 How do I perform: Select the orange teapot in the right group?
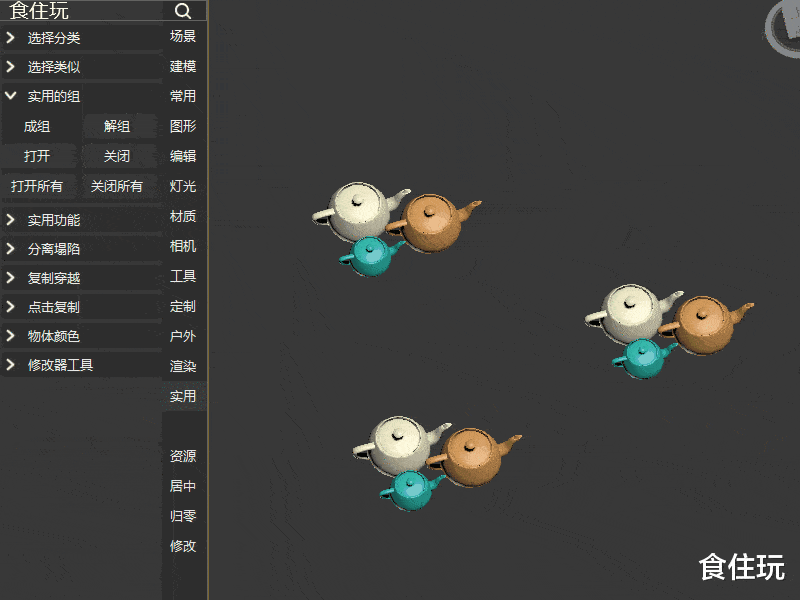click(x=707, y=324)
